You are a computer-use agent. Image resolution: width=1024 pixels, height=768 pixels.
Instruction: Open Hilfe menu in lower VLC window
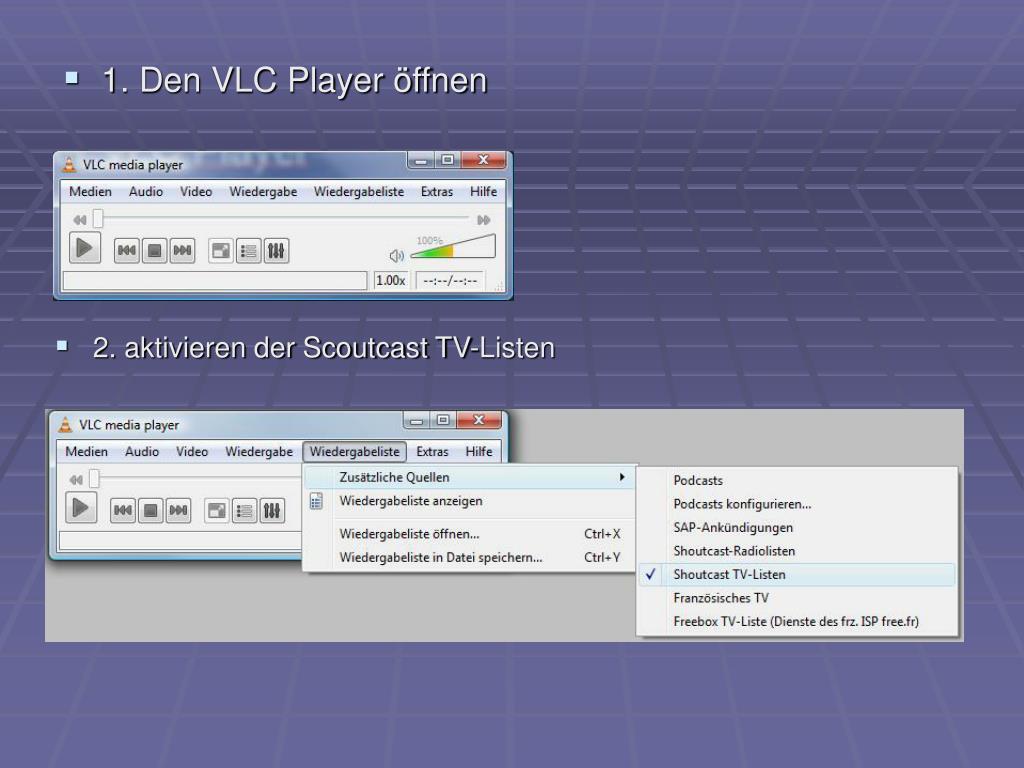pyautogui.click(x=479, y=451)
